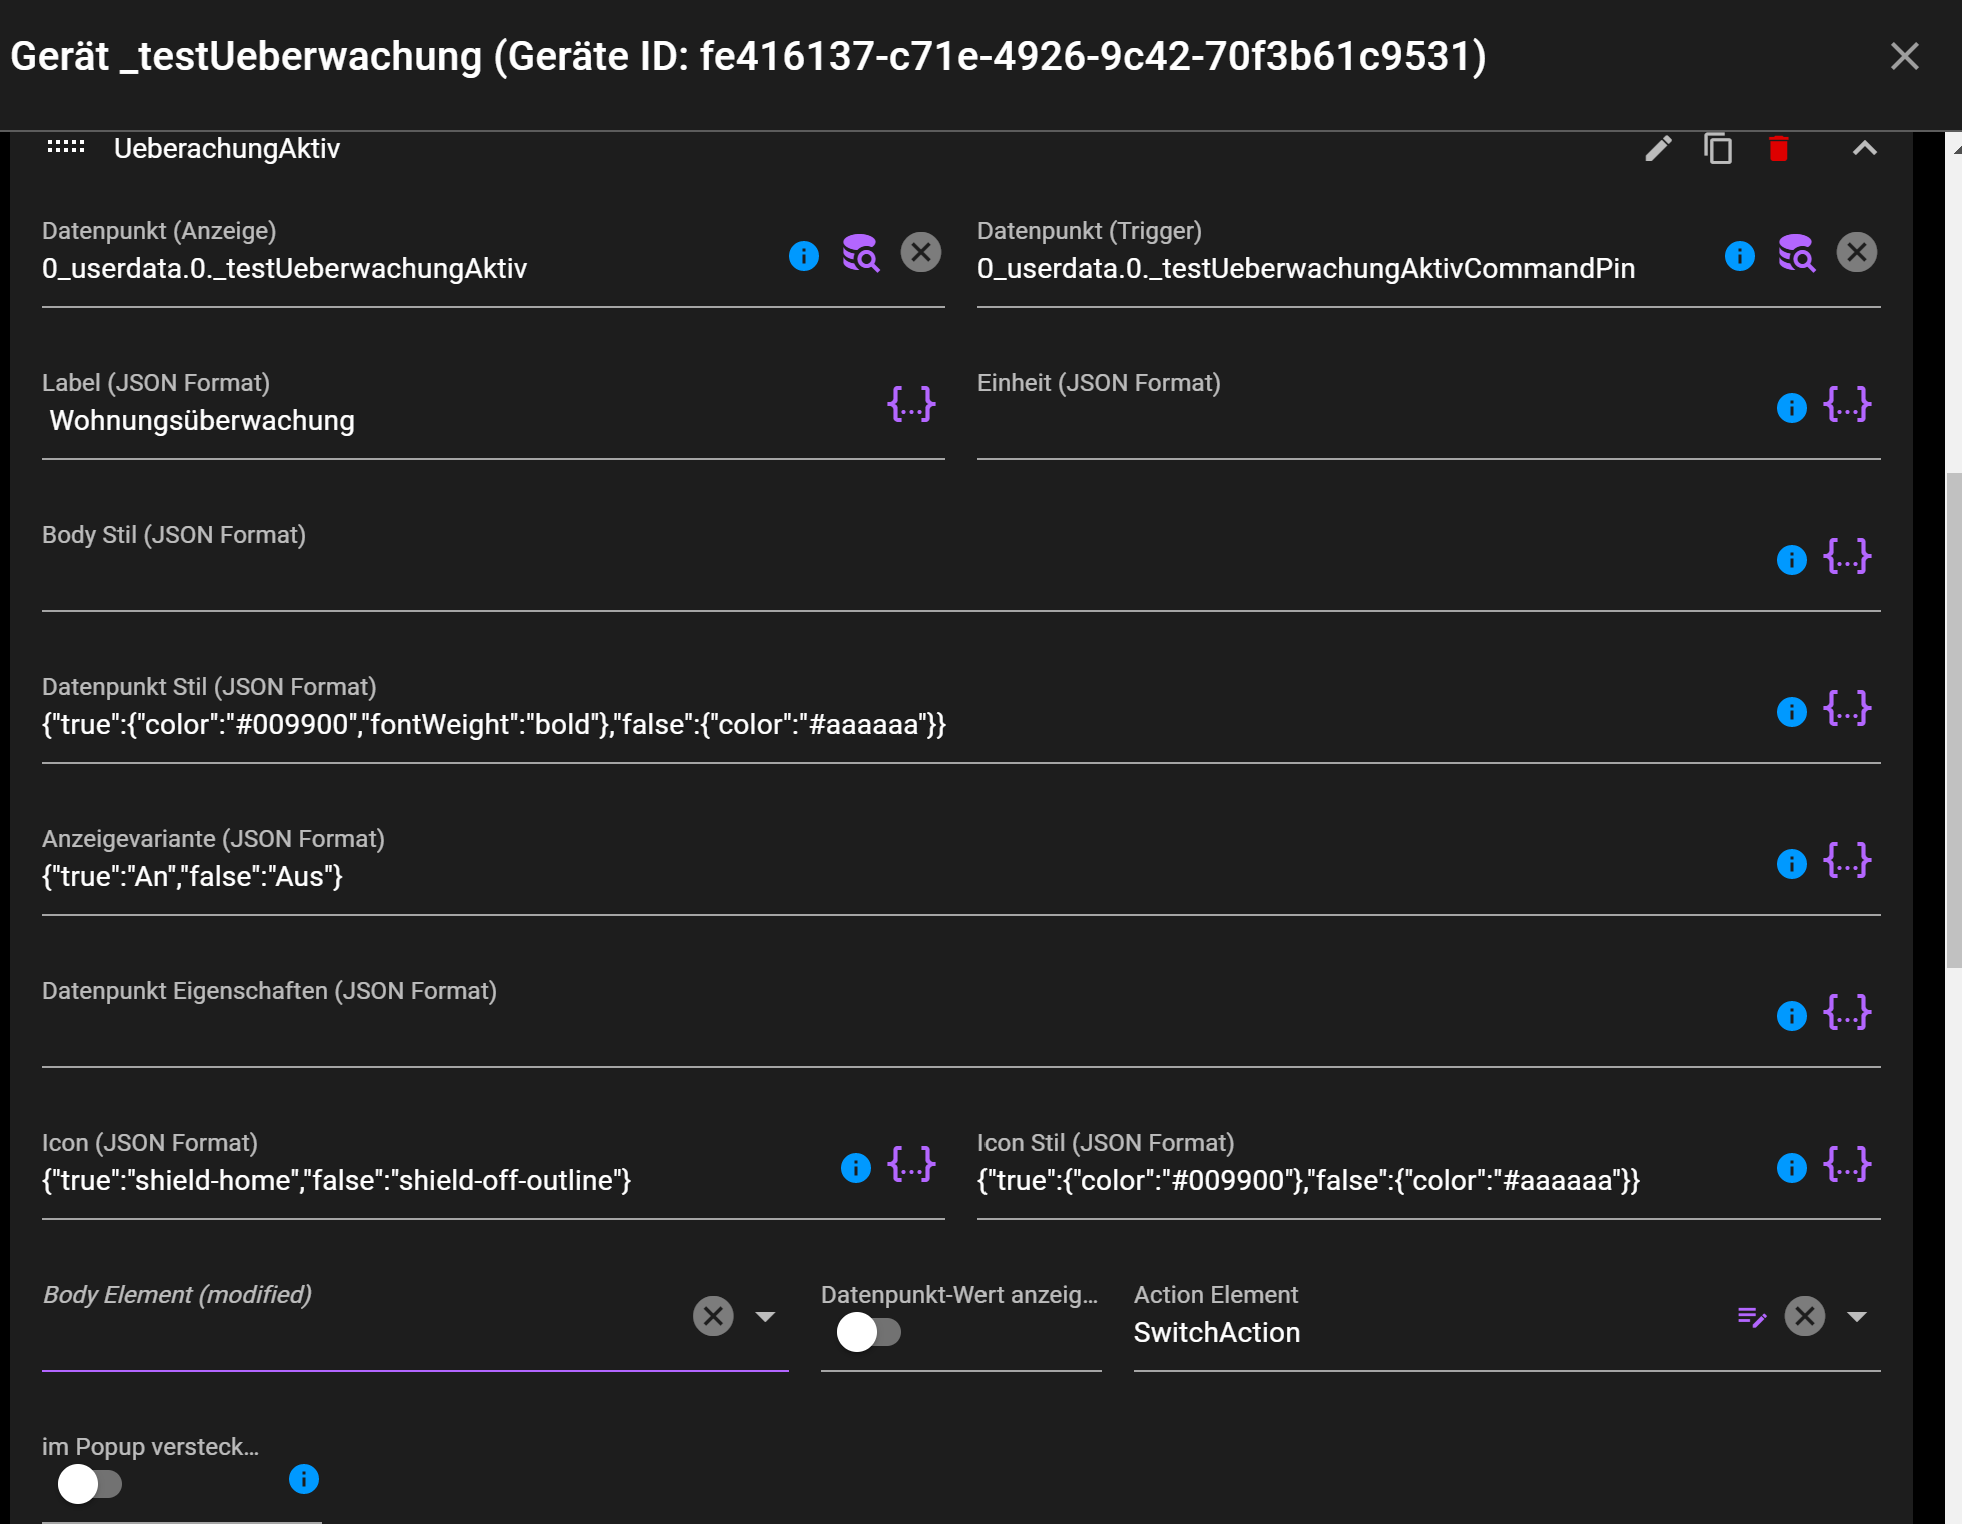The image size is (1962, 1524).
Task: Edit the UeberachungAktiv element name
Action: click(1659, 149)
